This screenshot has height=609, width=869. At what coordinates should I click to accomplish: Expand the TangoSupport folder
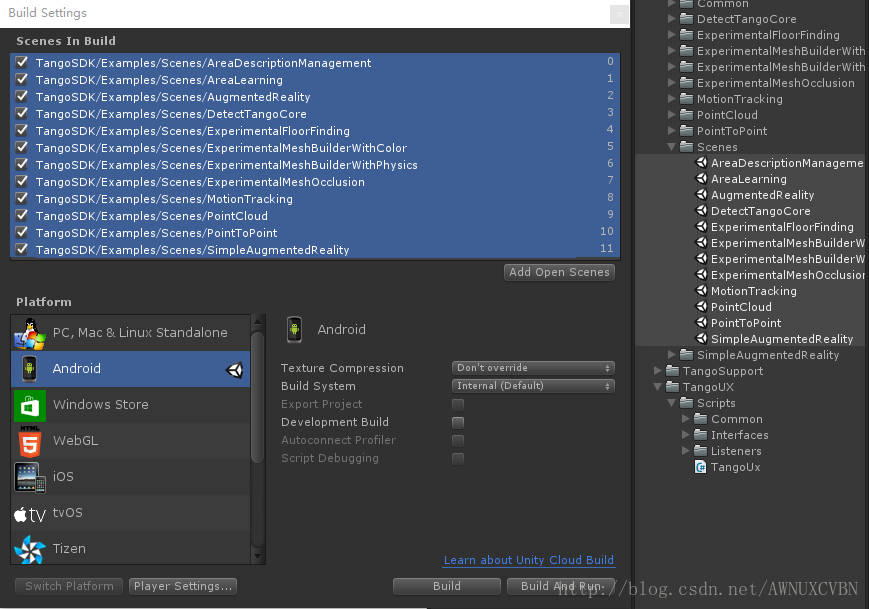click(x=657, y=371)
